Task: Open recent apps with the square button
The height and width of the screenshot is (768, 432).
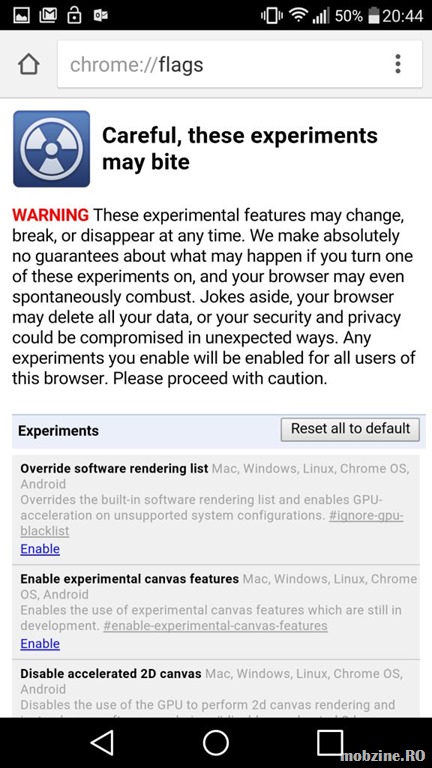Action: 330,743
